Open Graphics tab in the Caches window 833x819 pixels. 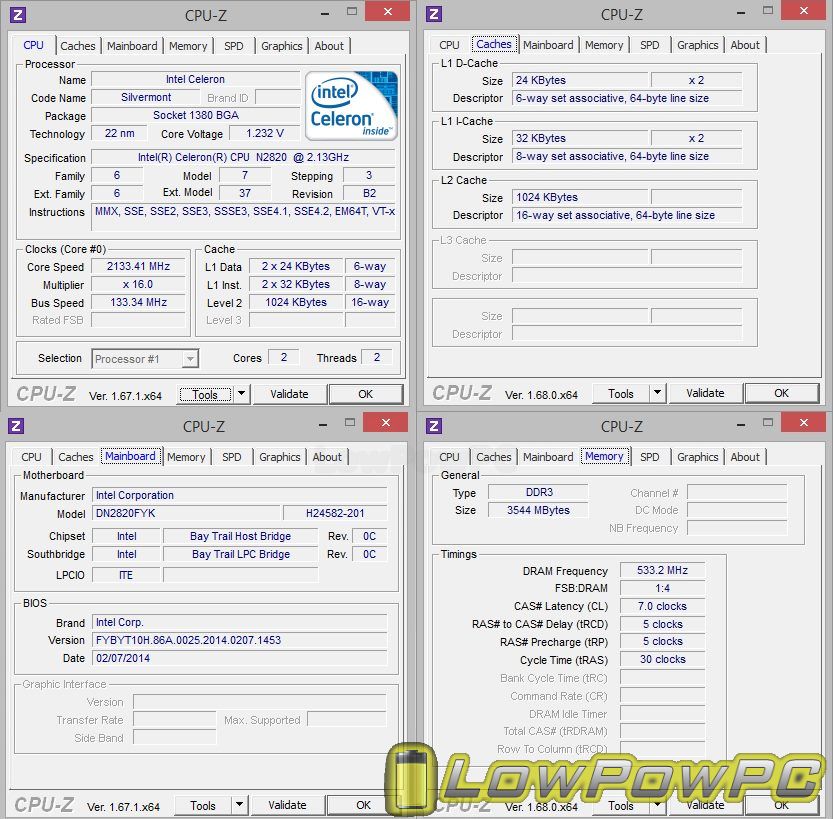point(698,45)
